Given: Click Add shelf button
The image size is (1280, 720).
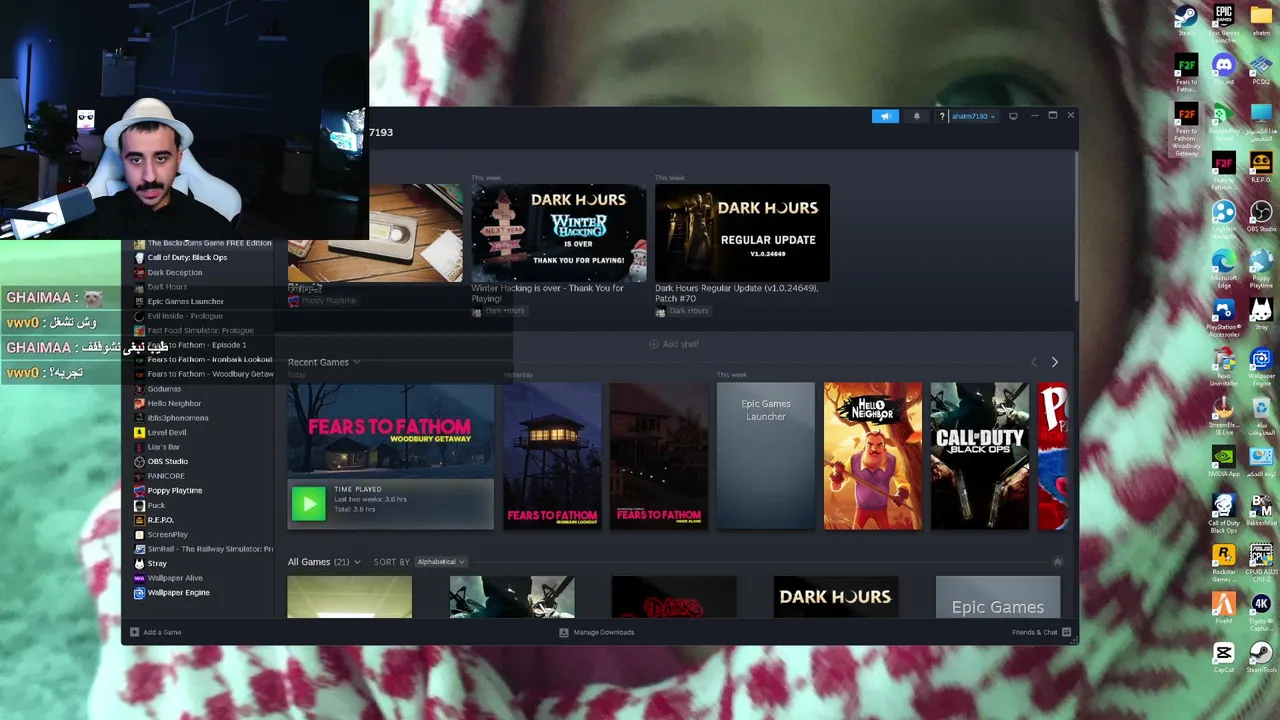Looking at the screenshot, I should pyautogui.click(x=674, y=344).
